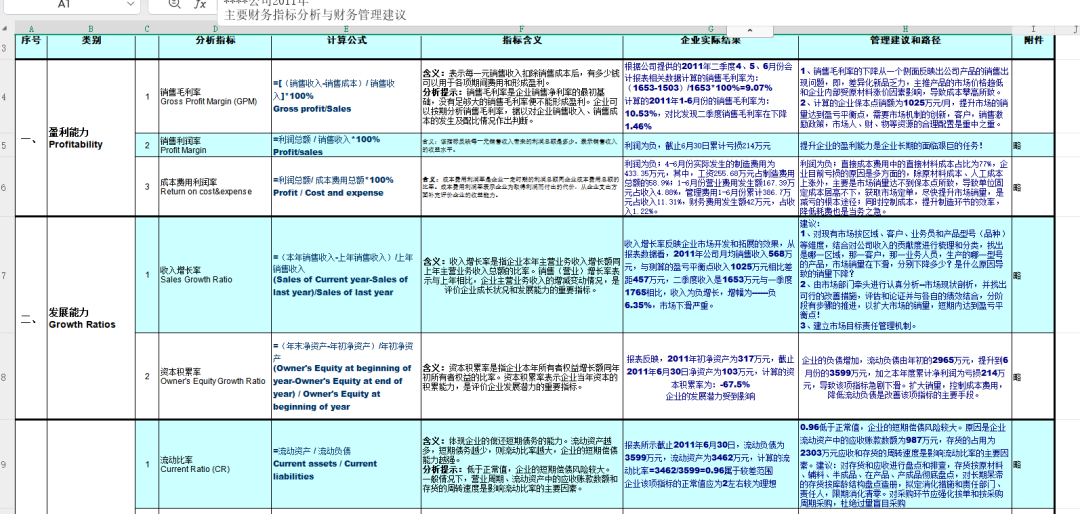Select 销售毛利率 Gross Profit Margin cell

pos(216,96)
